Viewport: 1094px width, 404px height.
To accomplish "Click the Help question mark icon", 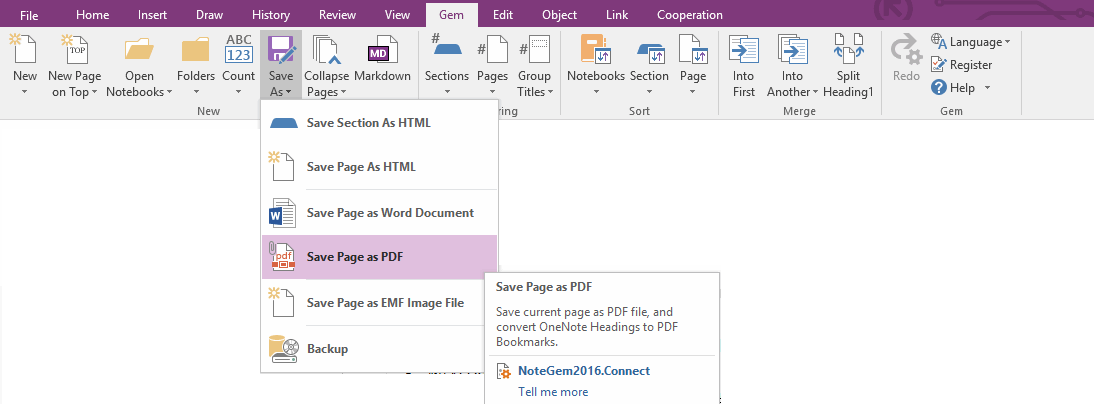I will click(938, 88).
